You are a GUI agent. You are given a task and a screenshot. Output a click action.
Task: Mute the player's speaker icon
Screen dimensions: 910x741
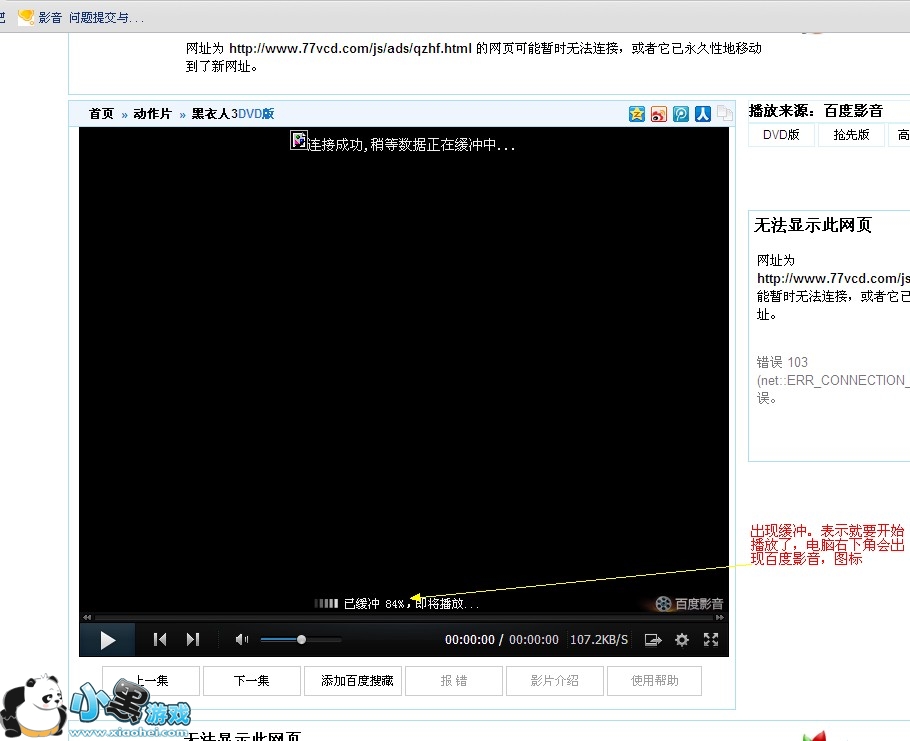(241, 640)
